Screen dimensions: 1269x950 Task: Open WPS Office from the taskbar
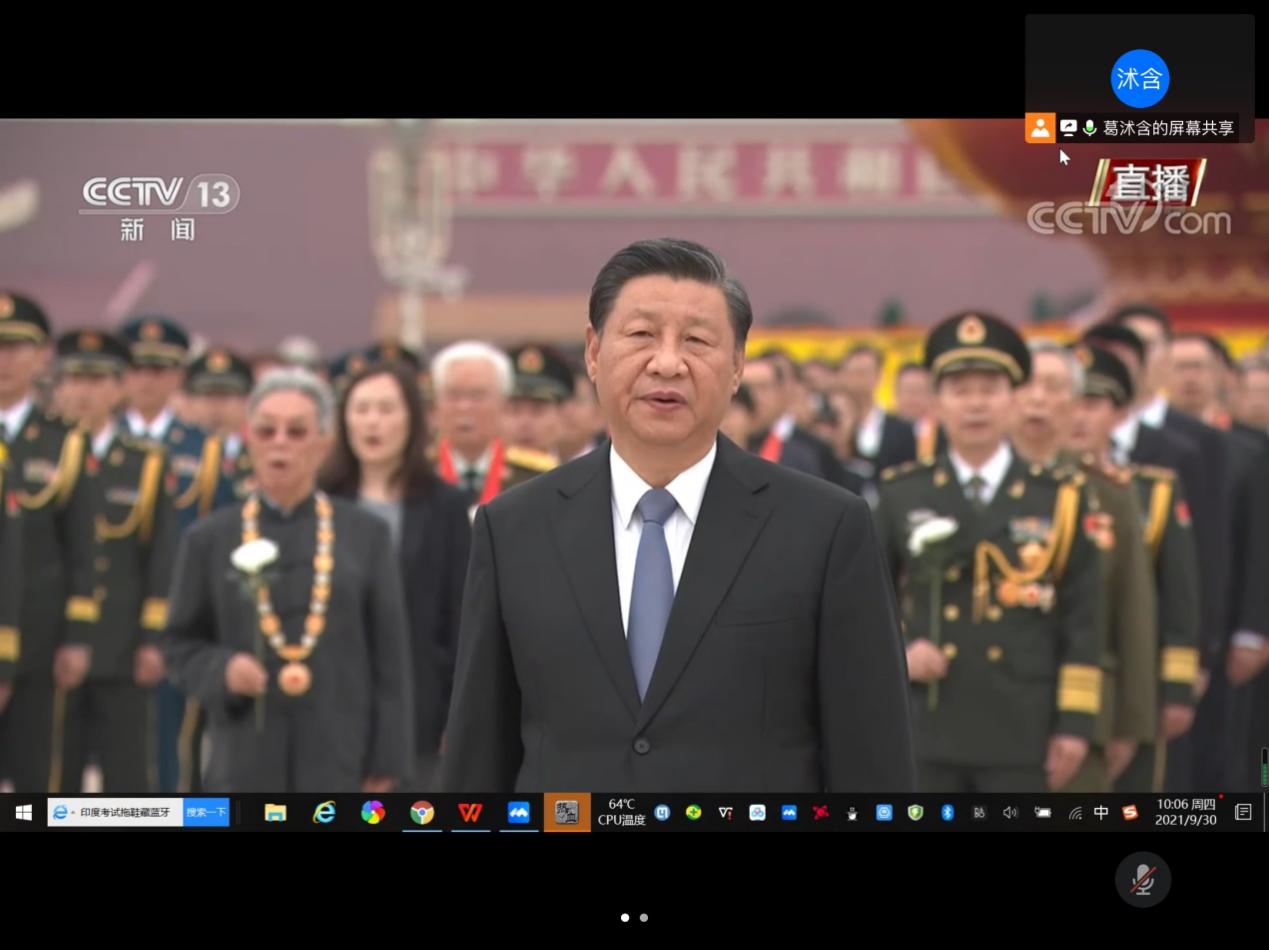[x=470, y=812]
